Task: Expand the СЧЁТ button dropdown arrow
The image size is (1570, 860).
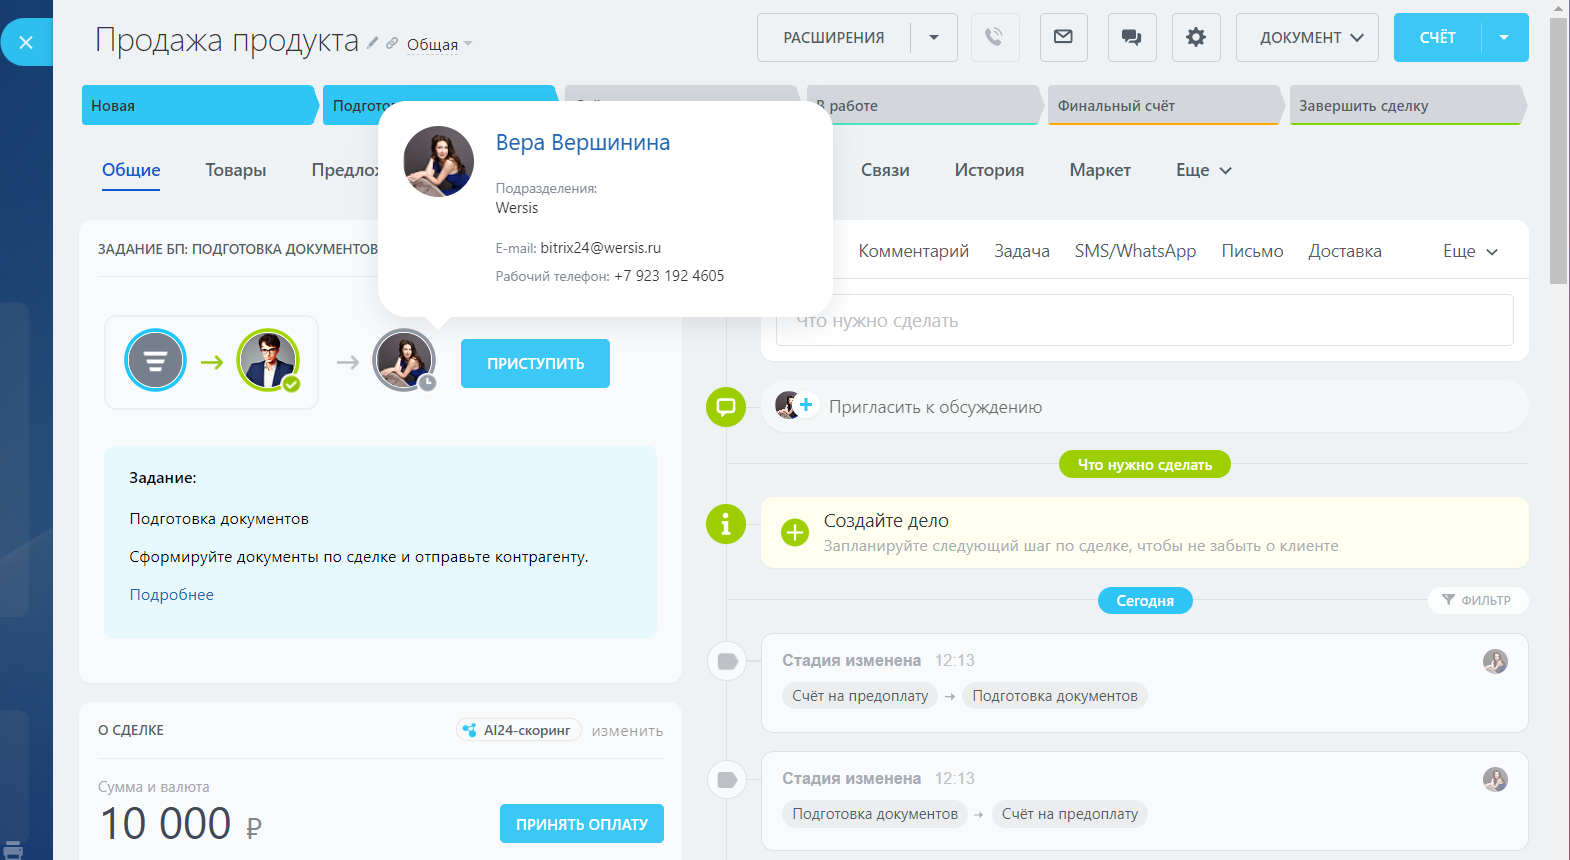Action: (x=1504, y=38)
